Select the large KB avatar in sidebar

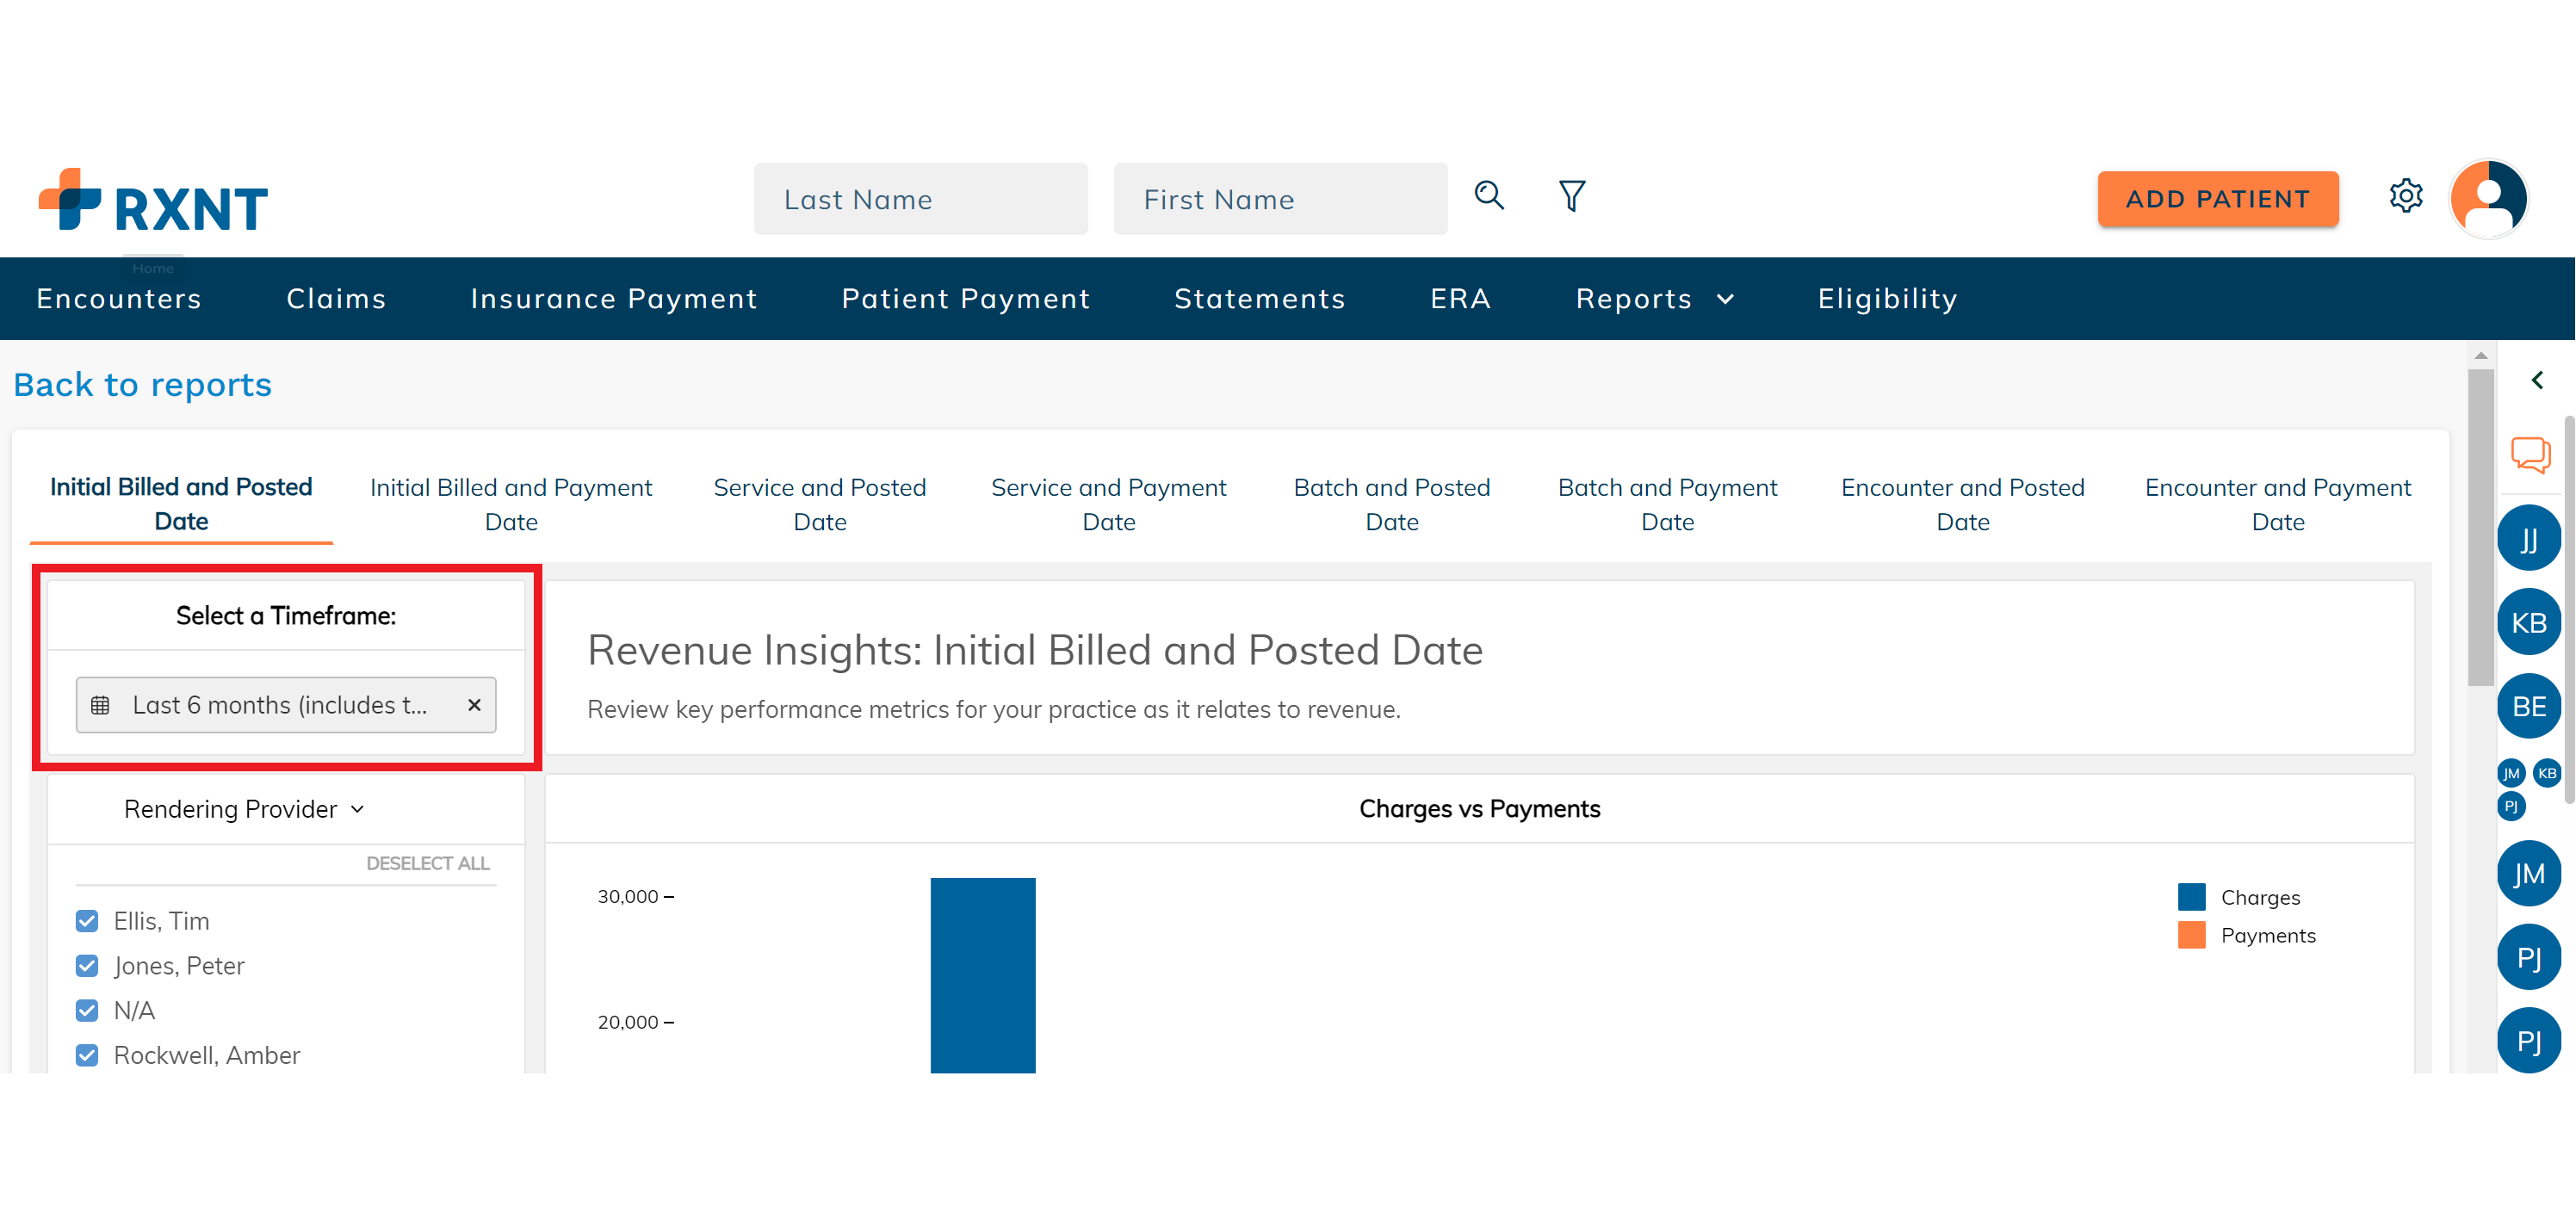(2529, 623)
